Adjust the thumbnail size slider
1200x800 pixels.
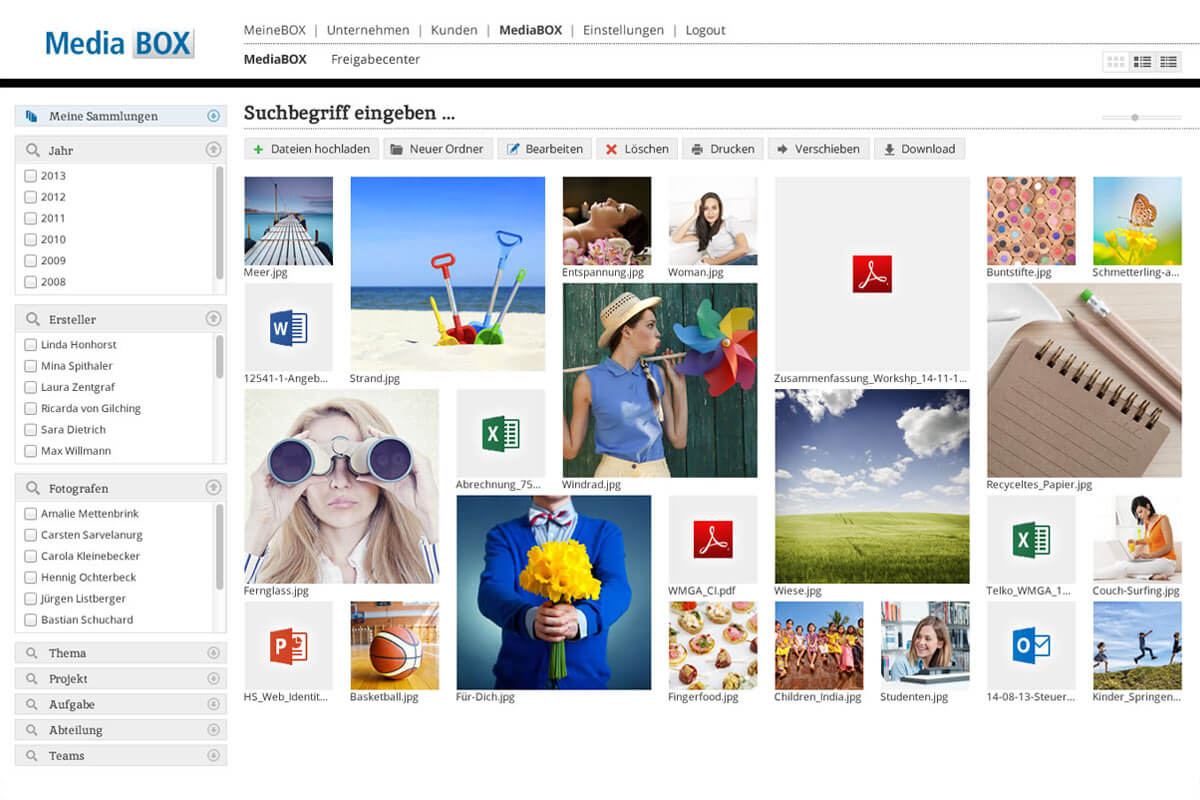pyautogui.click(x=1135, y=117)
